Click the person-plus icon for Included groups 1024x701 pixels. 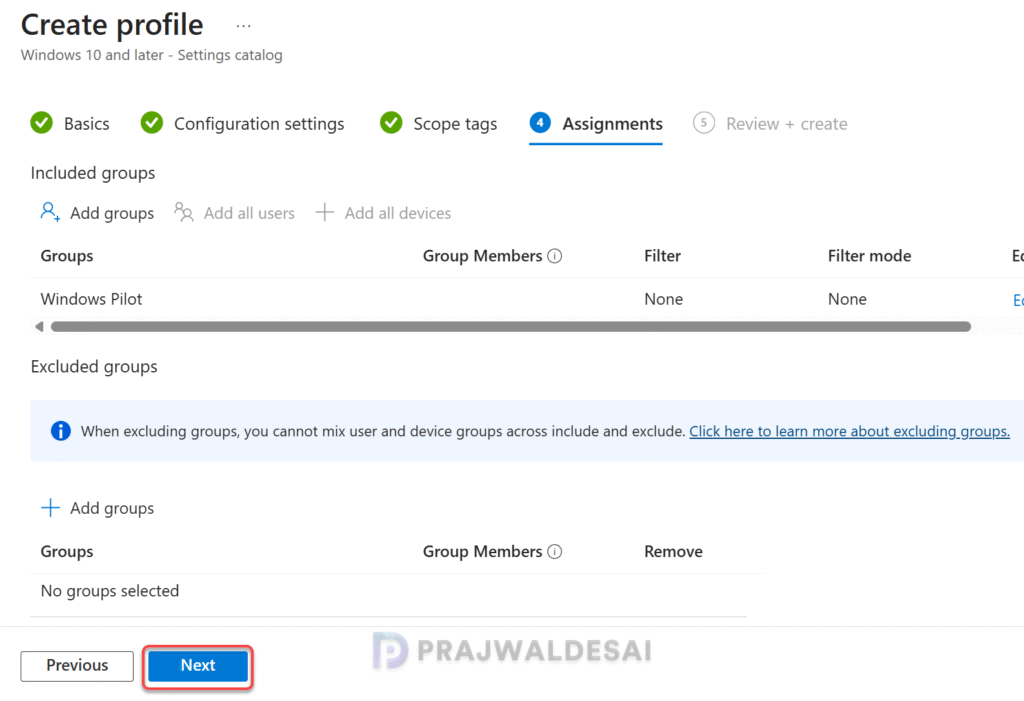(x=50, y=212)
